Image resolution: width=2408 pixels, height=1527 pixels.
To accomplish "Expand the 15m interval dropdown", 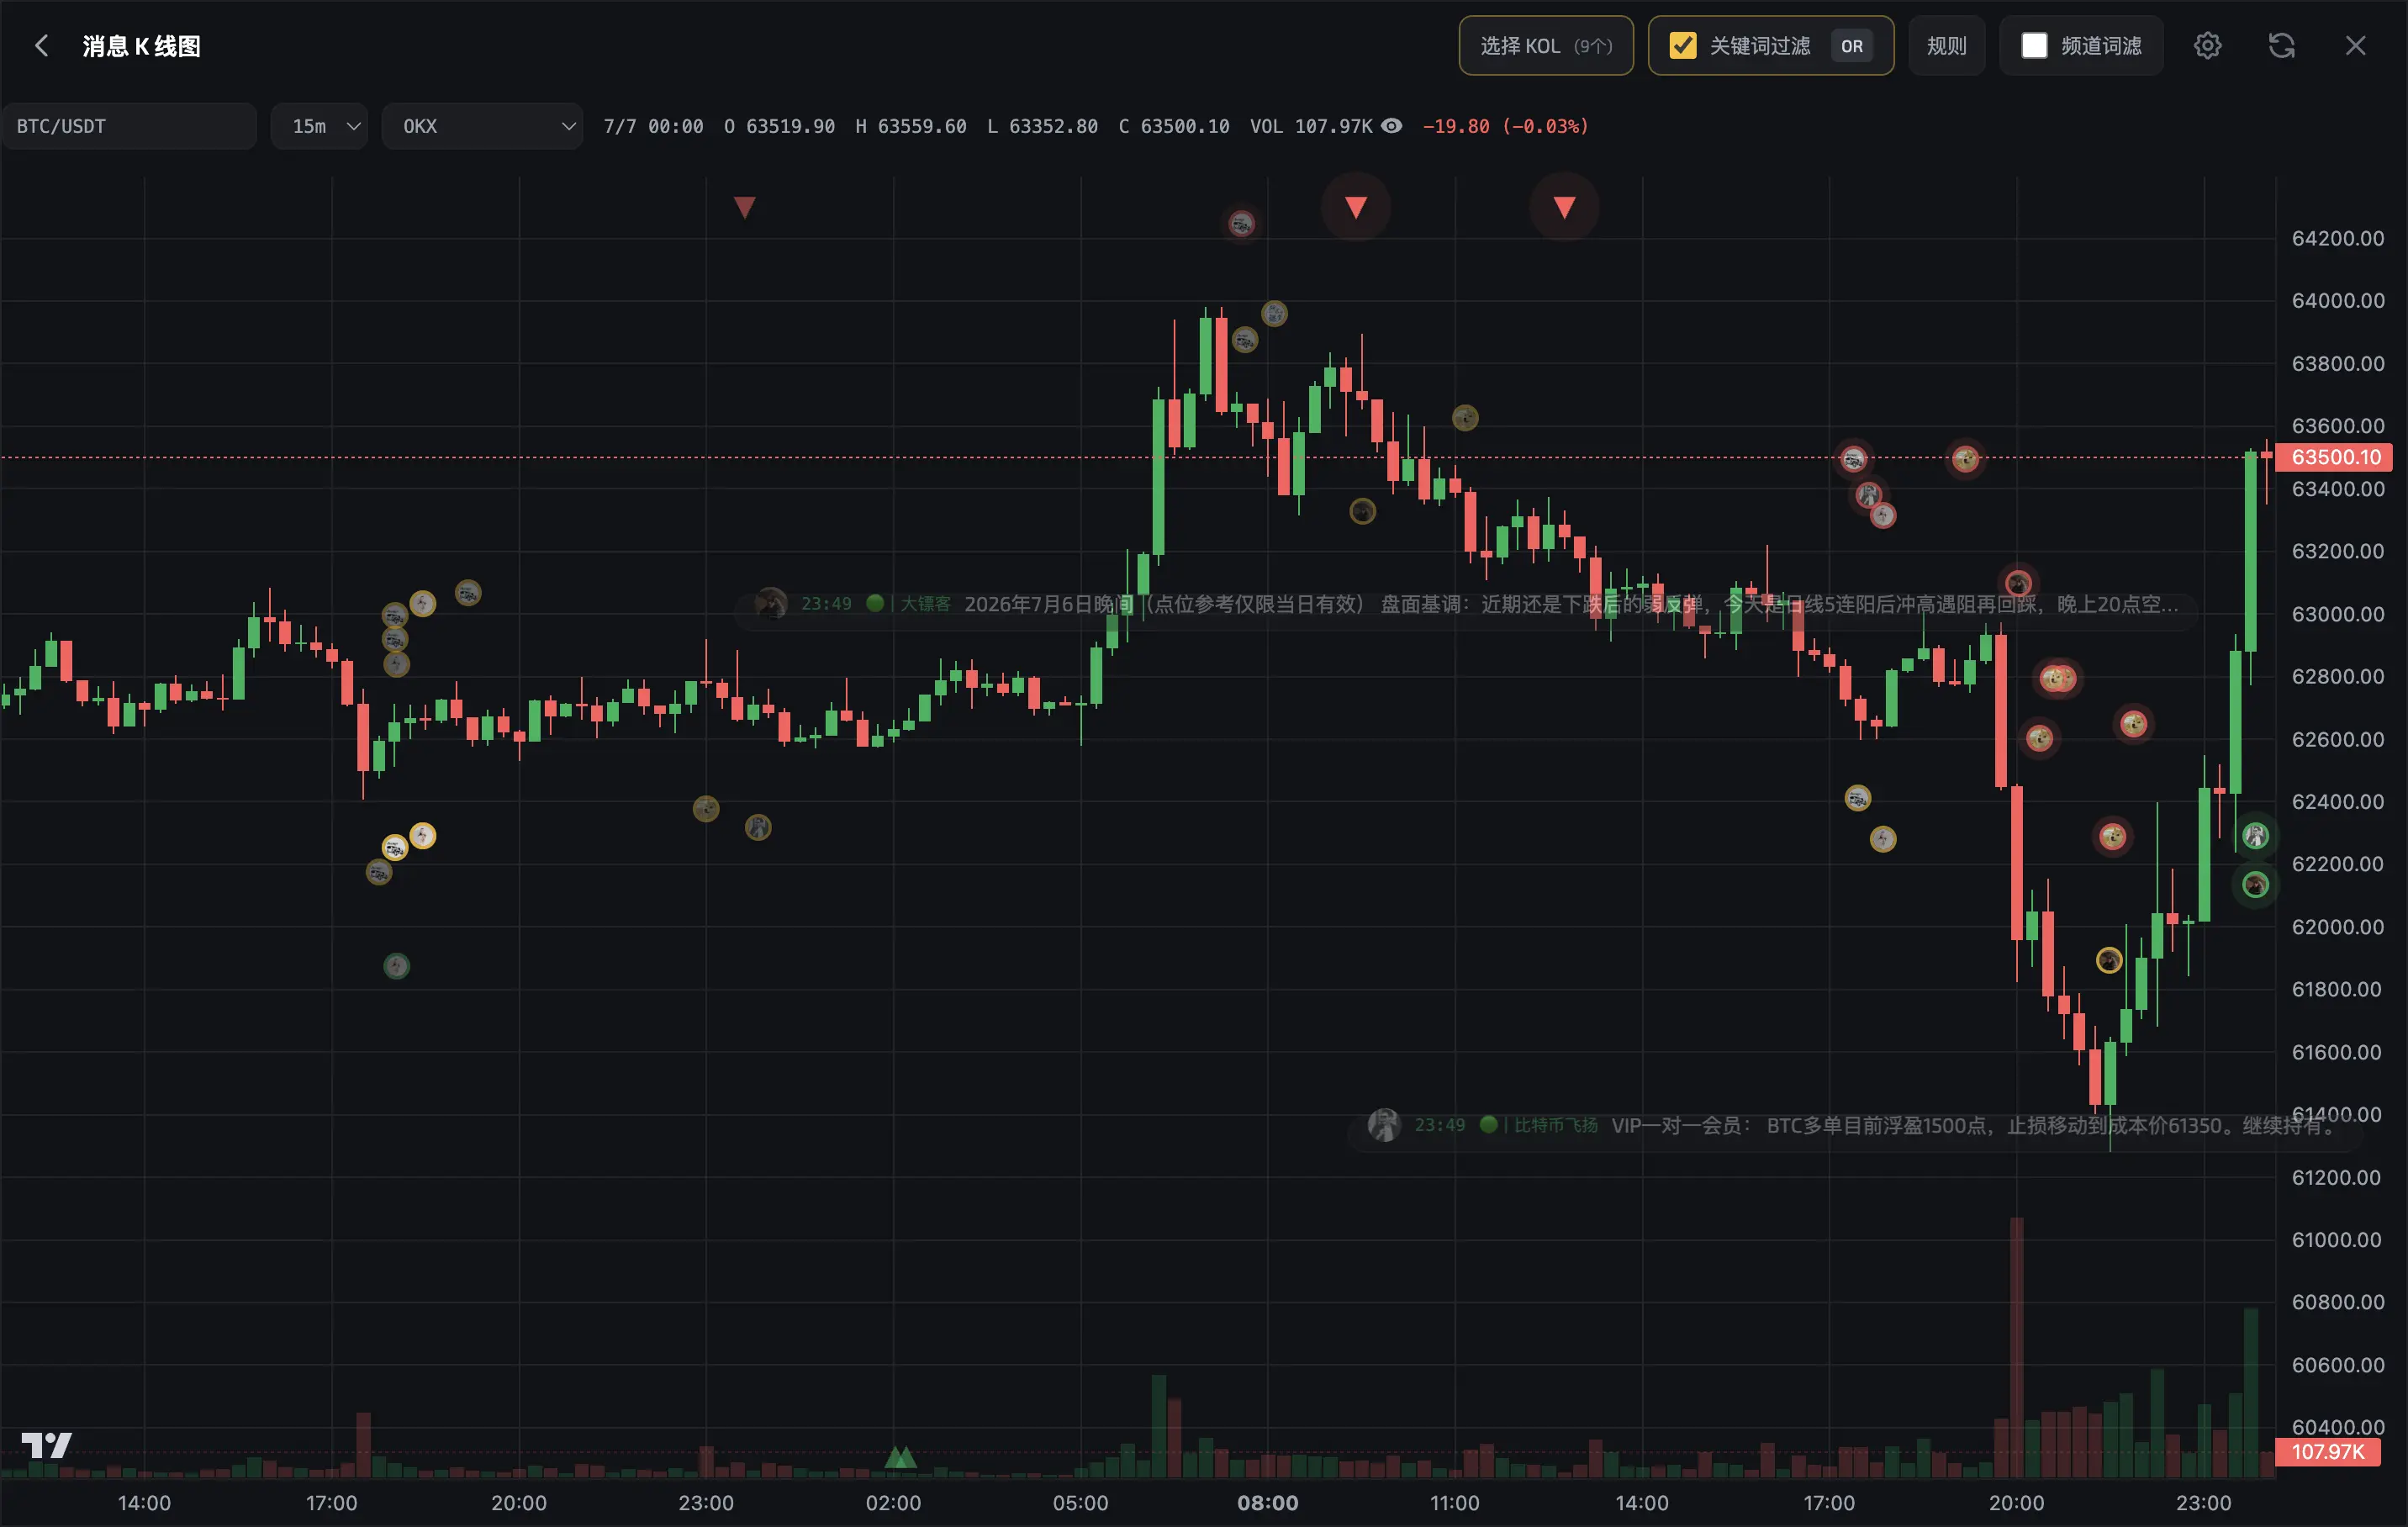I will pyautogui.click(x=319, y=126).
